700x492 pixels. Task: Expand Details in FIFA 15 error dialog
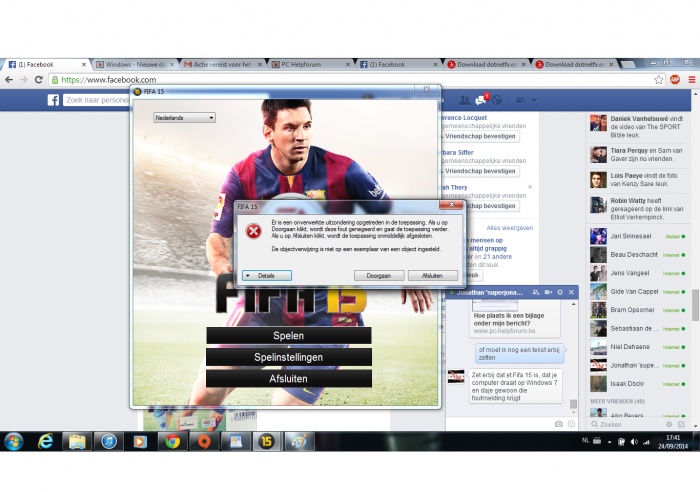coord(267,275)
